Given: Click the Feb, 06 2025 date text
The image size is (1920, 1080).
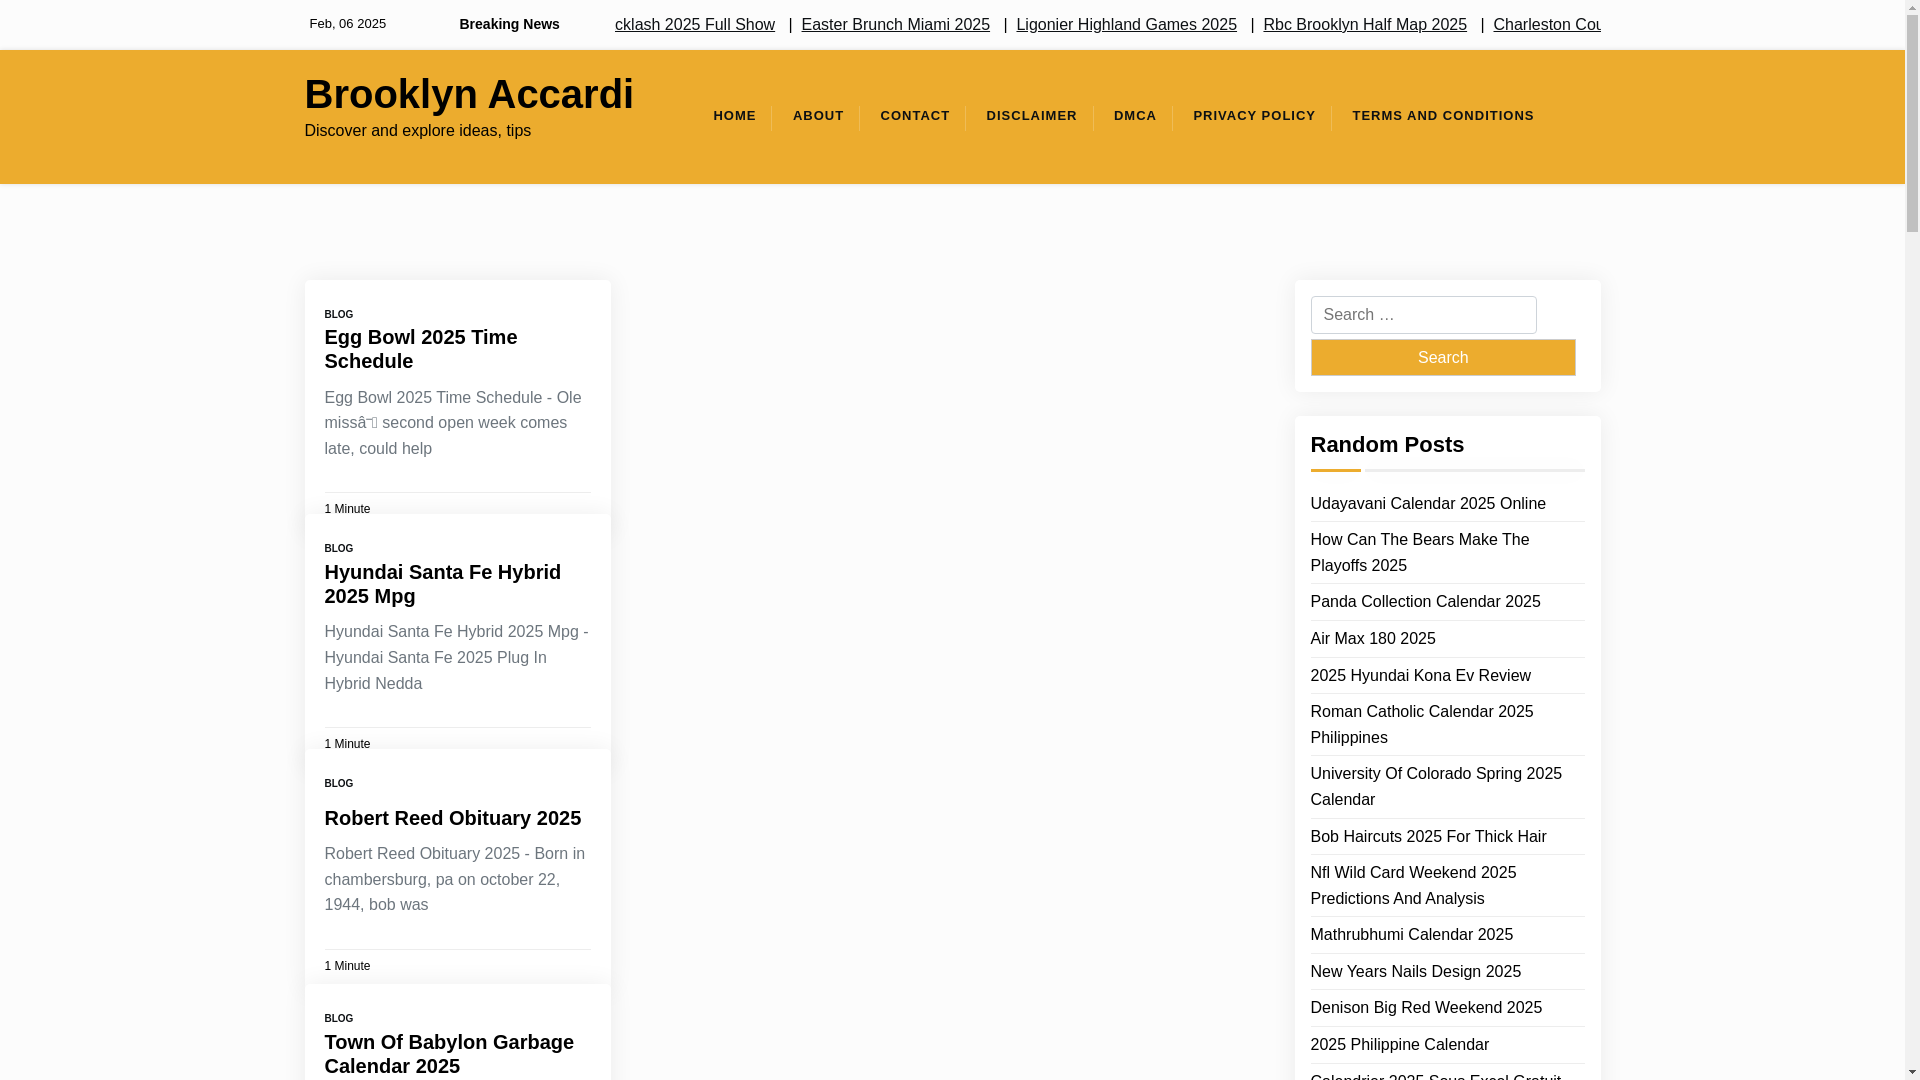Looking at the screenshot, I should 347,23.
